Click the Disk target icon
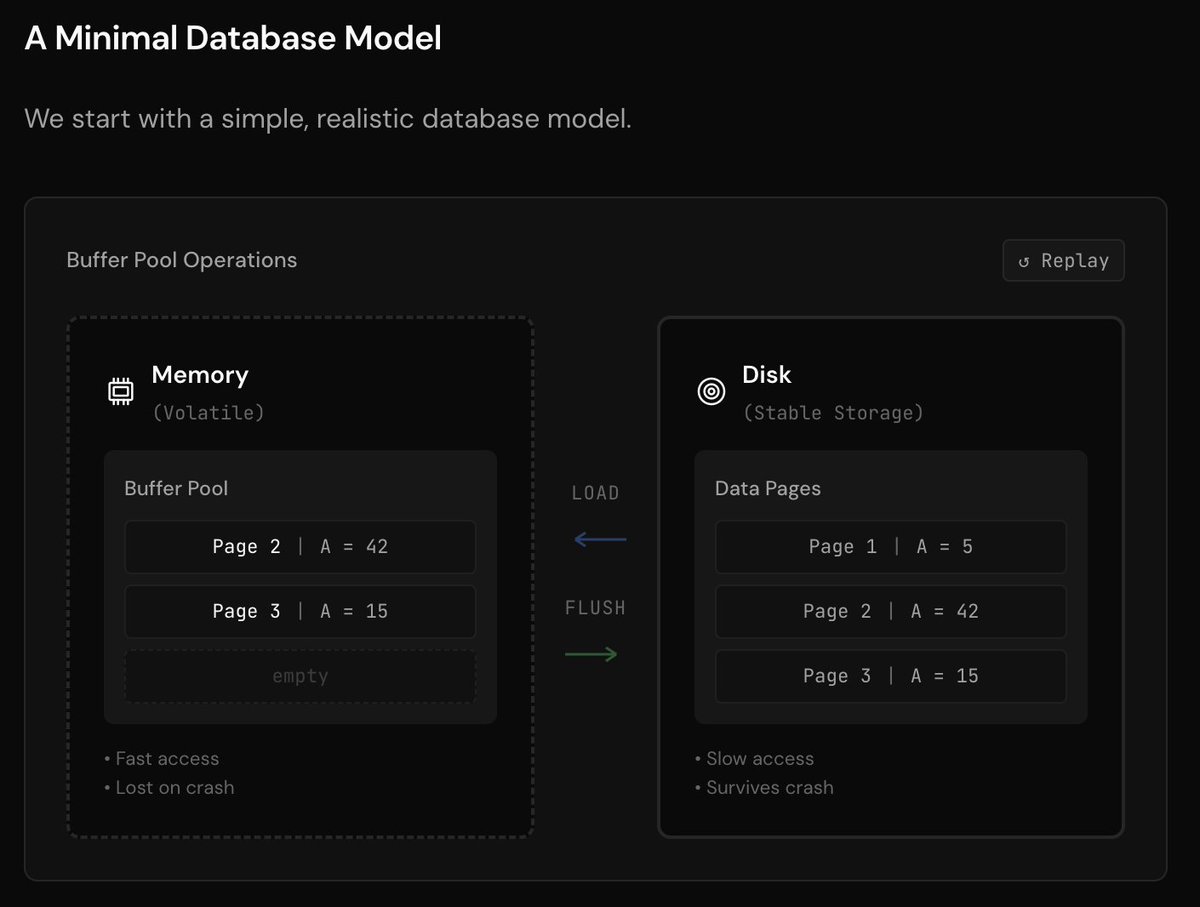Viewport: 1200px width, 907px height. pyautogui.click(x=710, y=392)
